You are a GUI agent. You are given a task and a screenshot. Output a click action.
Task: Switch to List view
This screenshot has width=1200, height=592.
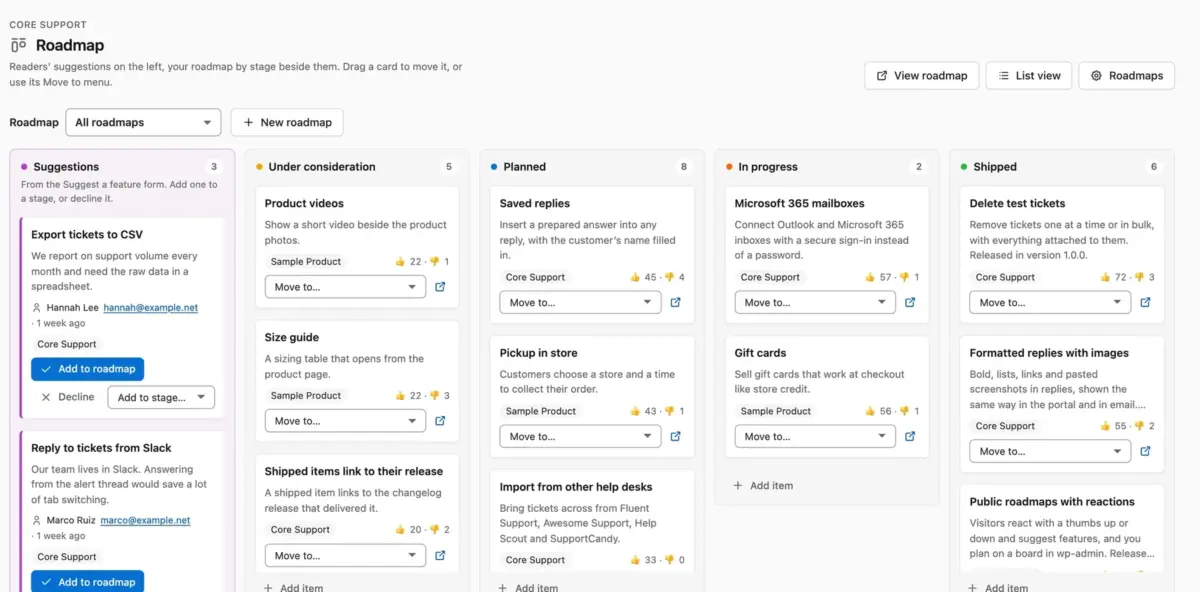[x=1029, y=76]
